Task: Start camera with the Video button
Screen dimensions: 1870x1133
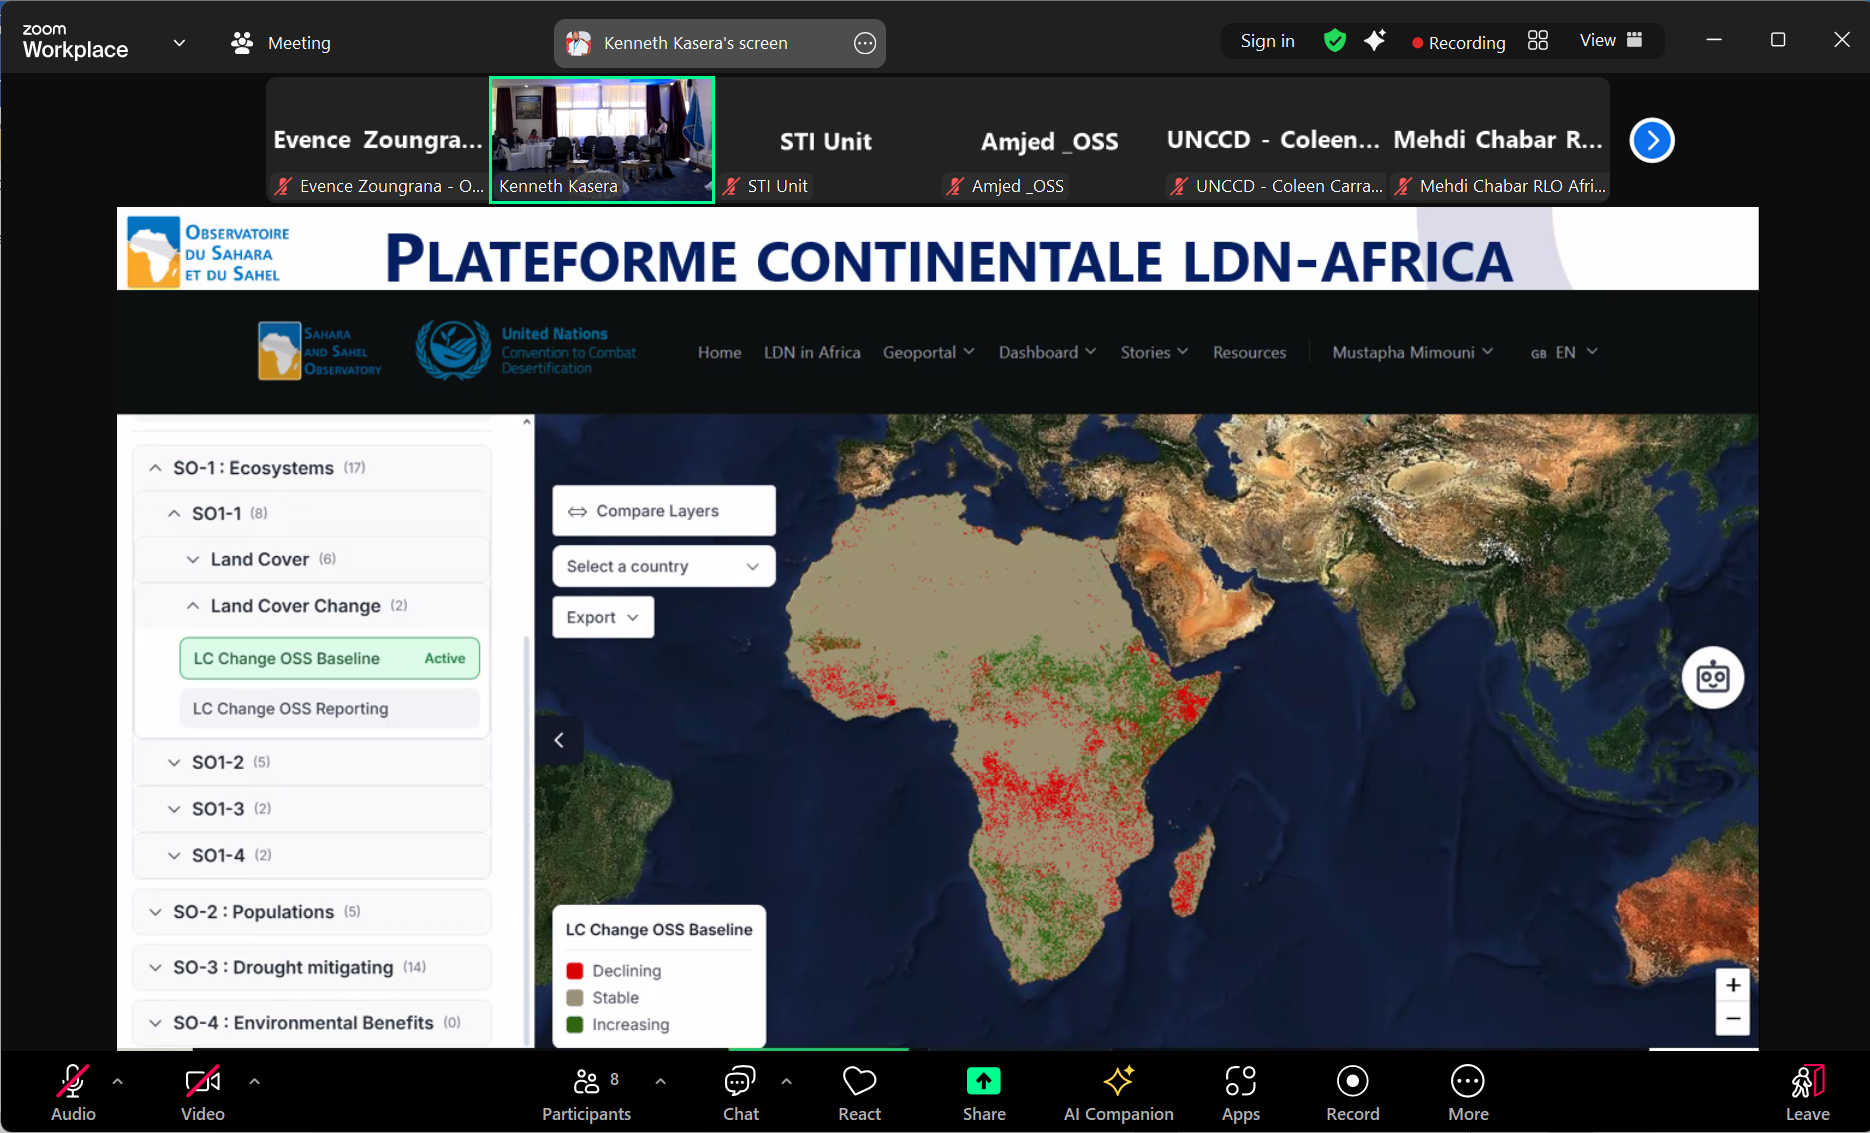Action: click(202, 1092)
